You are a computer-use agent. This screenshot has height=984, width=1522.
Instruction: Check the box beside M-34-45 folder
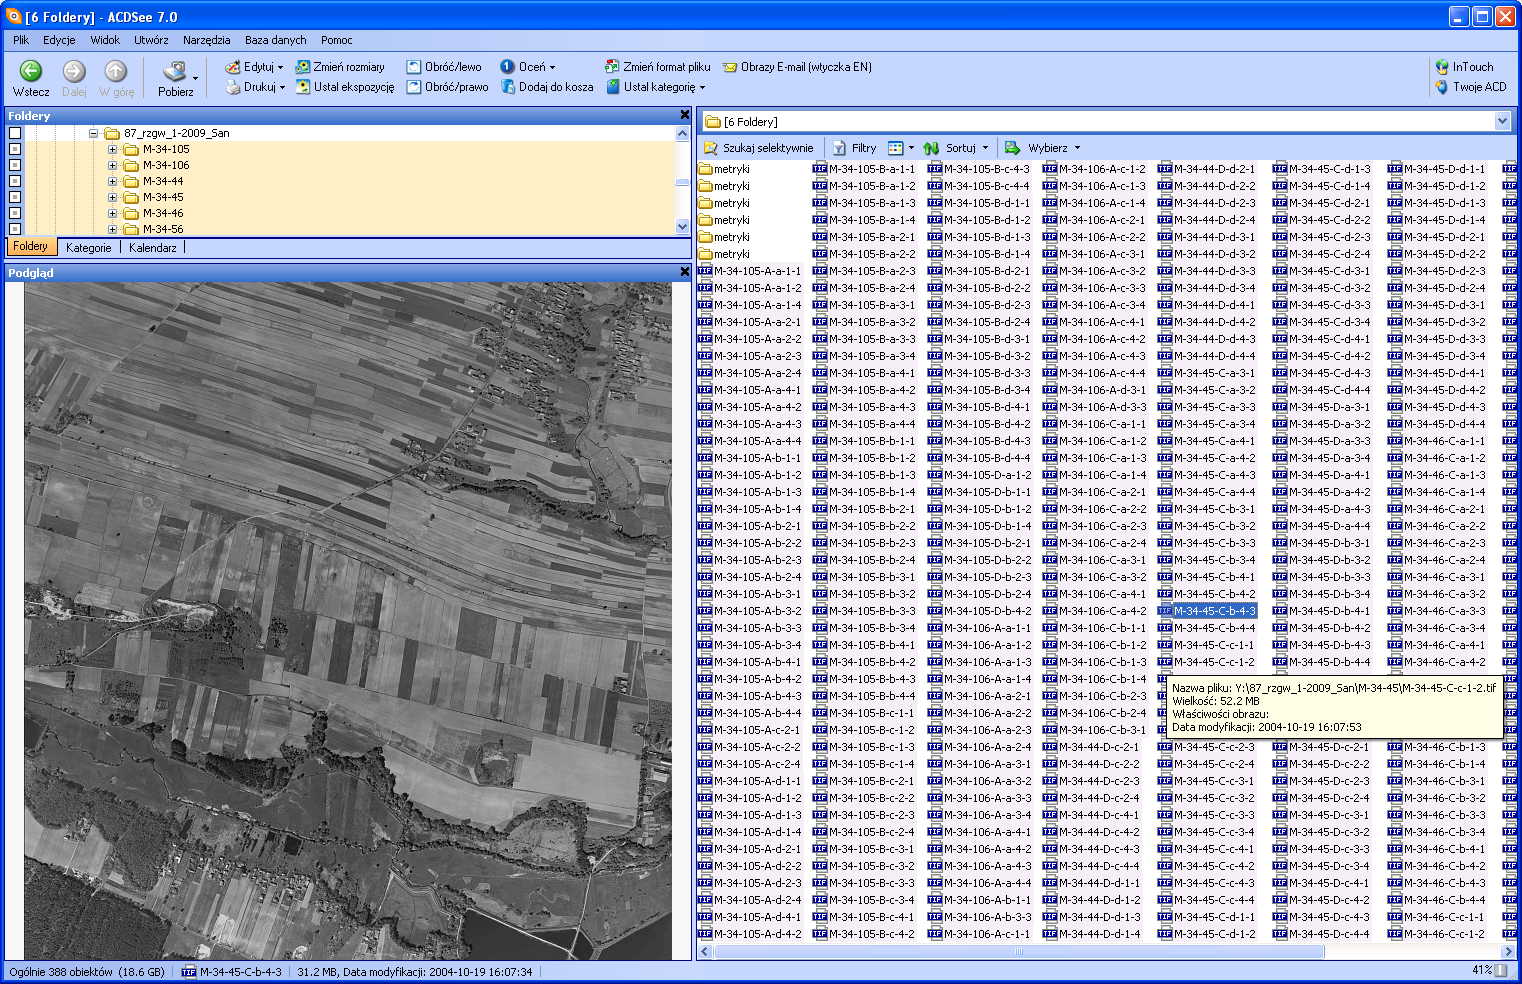click(x=15, y=197)
